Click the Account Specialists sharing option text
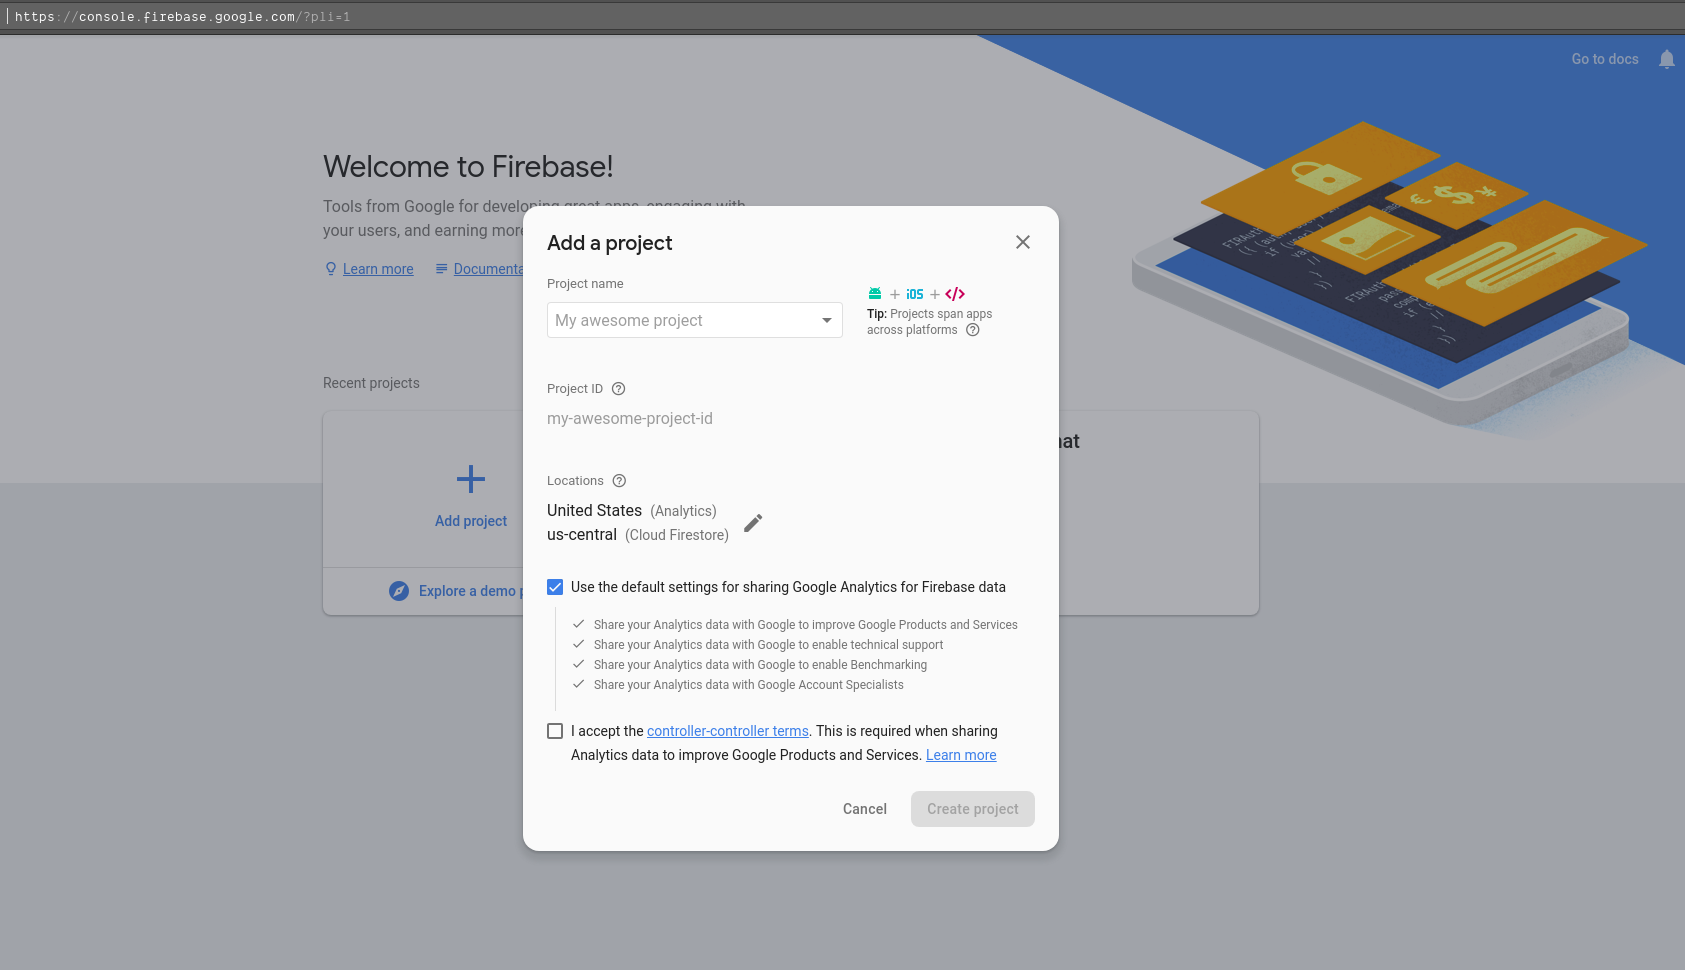Viewport: 1685px width, 970px height. click(748, 685)
